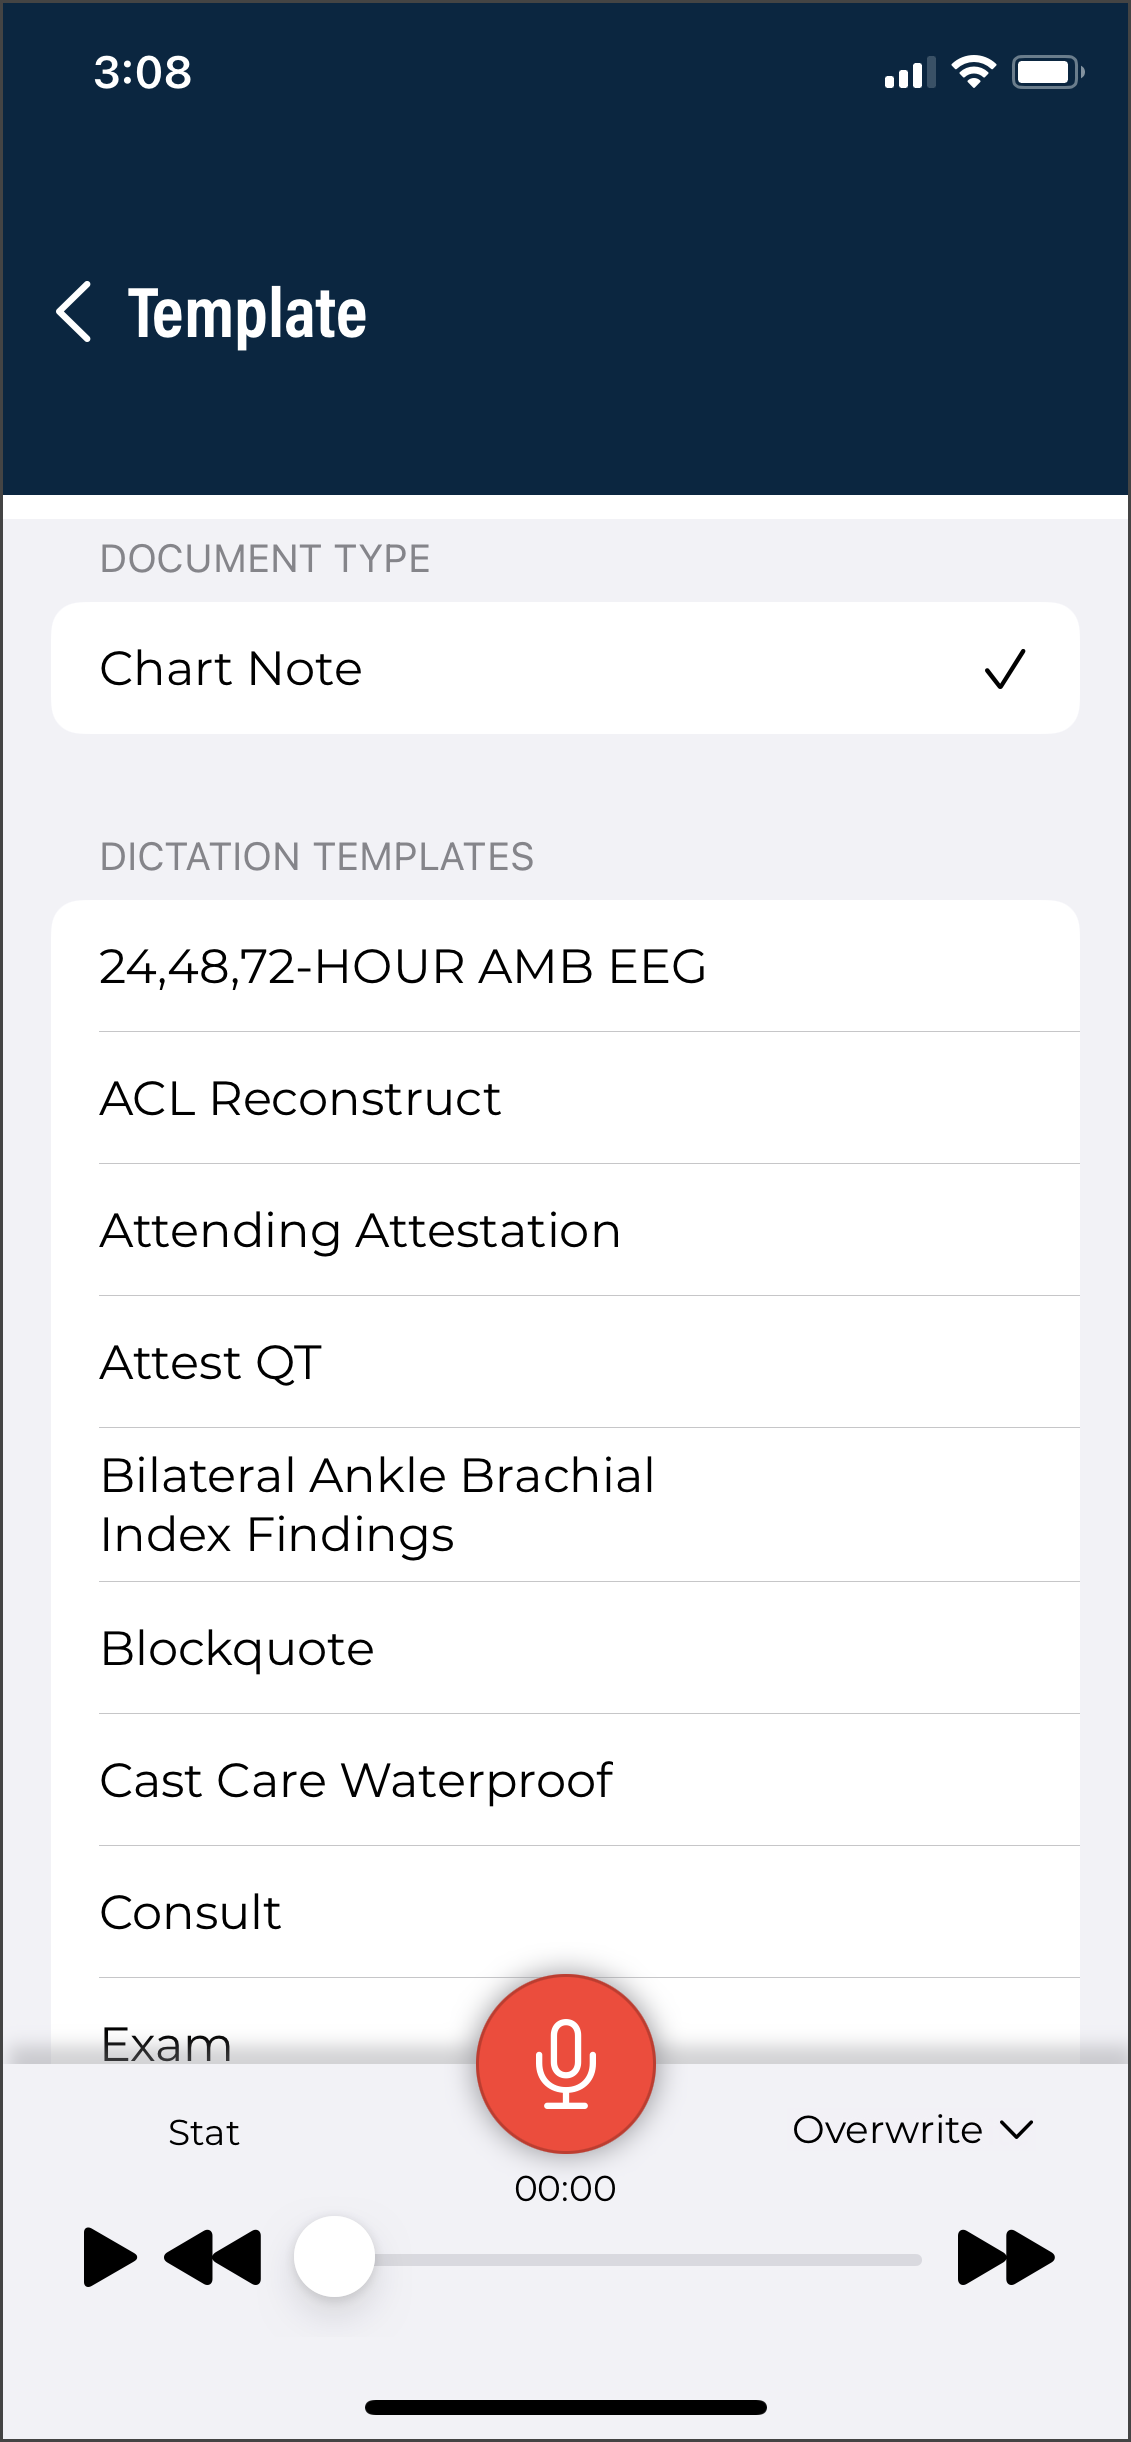This screenshot has width=1131, height=2442.
Task: Check the battery status icon
Action: pyautogui.click(x=1047, y=72)
